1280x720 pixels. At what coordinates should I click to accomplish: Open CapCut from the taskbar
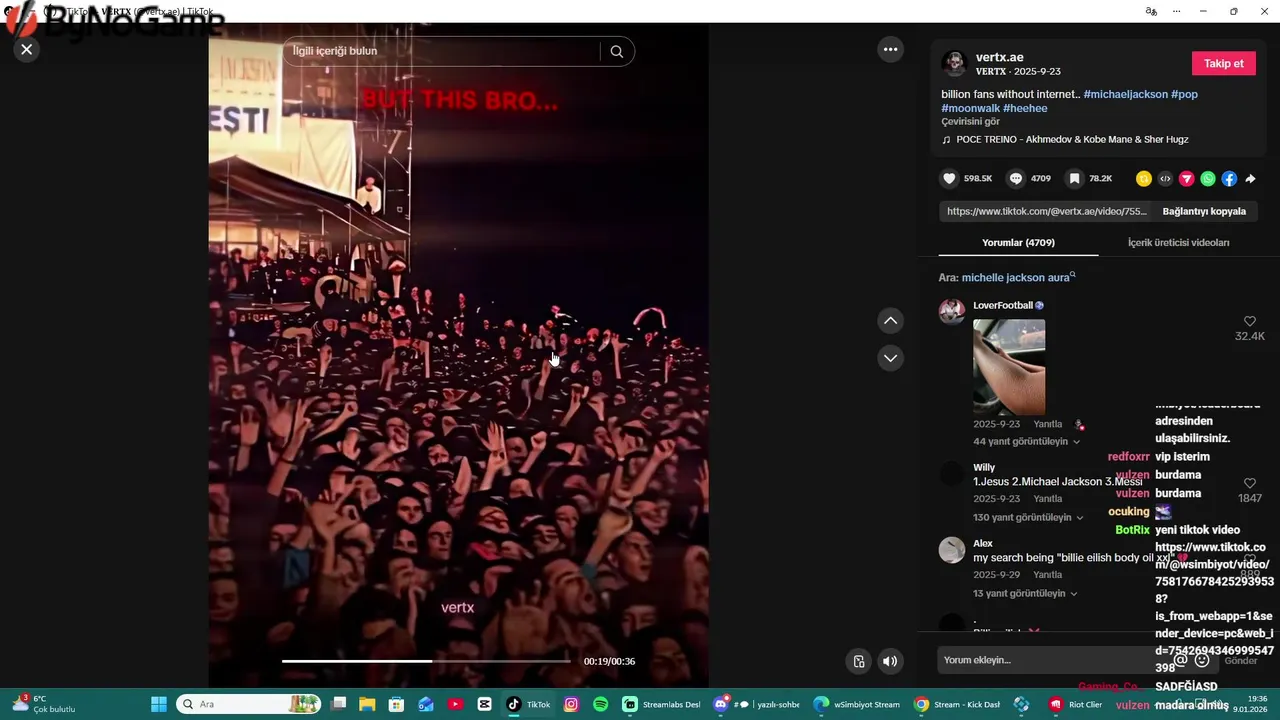[x=485, y=704]
